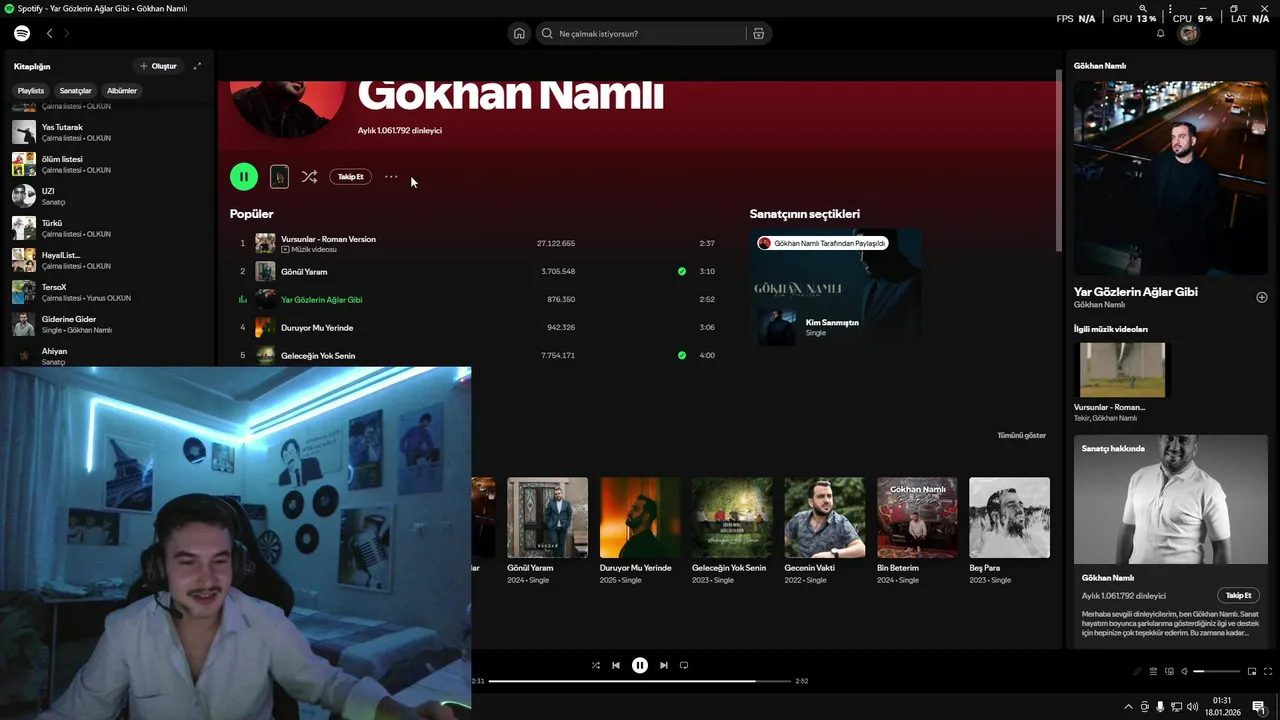Enable artist shuffle next to Takip Et
Image resolution: width=1280 pixels, height=720 pixels.
(x=309, y=176)
